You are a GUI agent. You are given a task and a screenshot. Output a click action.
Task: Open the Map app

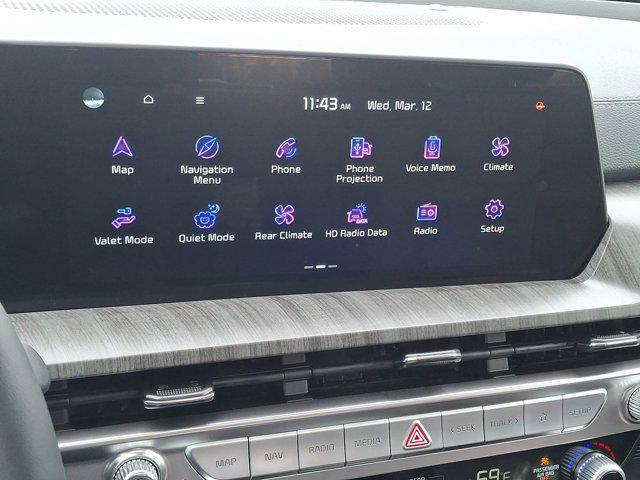tap(122, 155)
